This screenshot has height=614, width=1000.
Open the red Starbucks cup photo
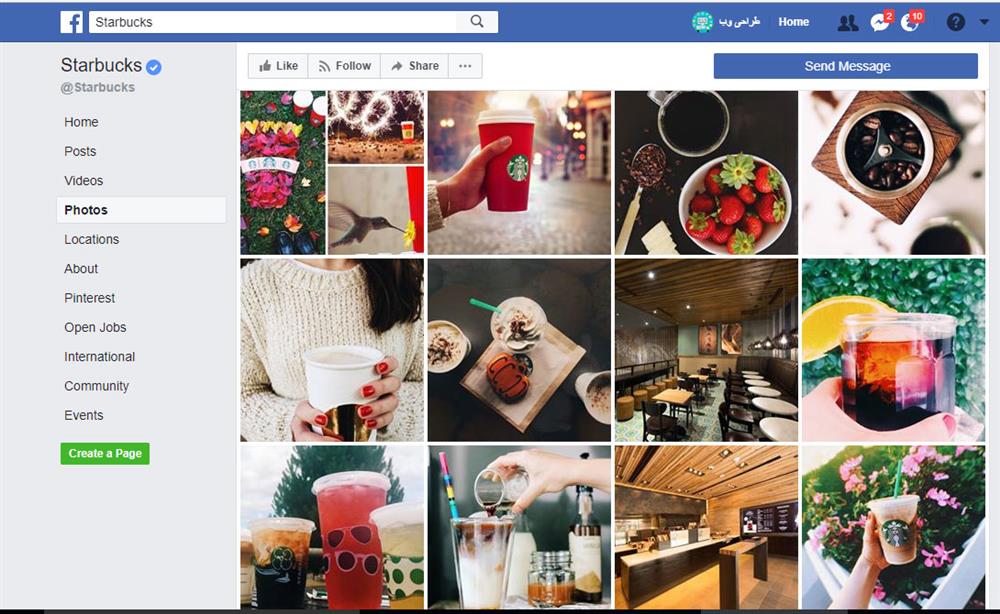(519, 173)
